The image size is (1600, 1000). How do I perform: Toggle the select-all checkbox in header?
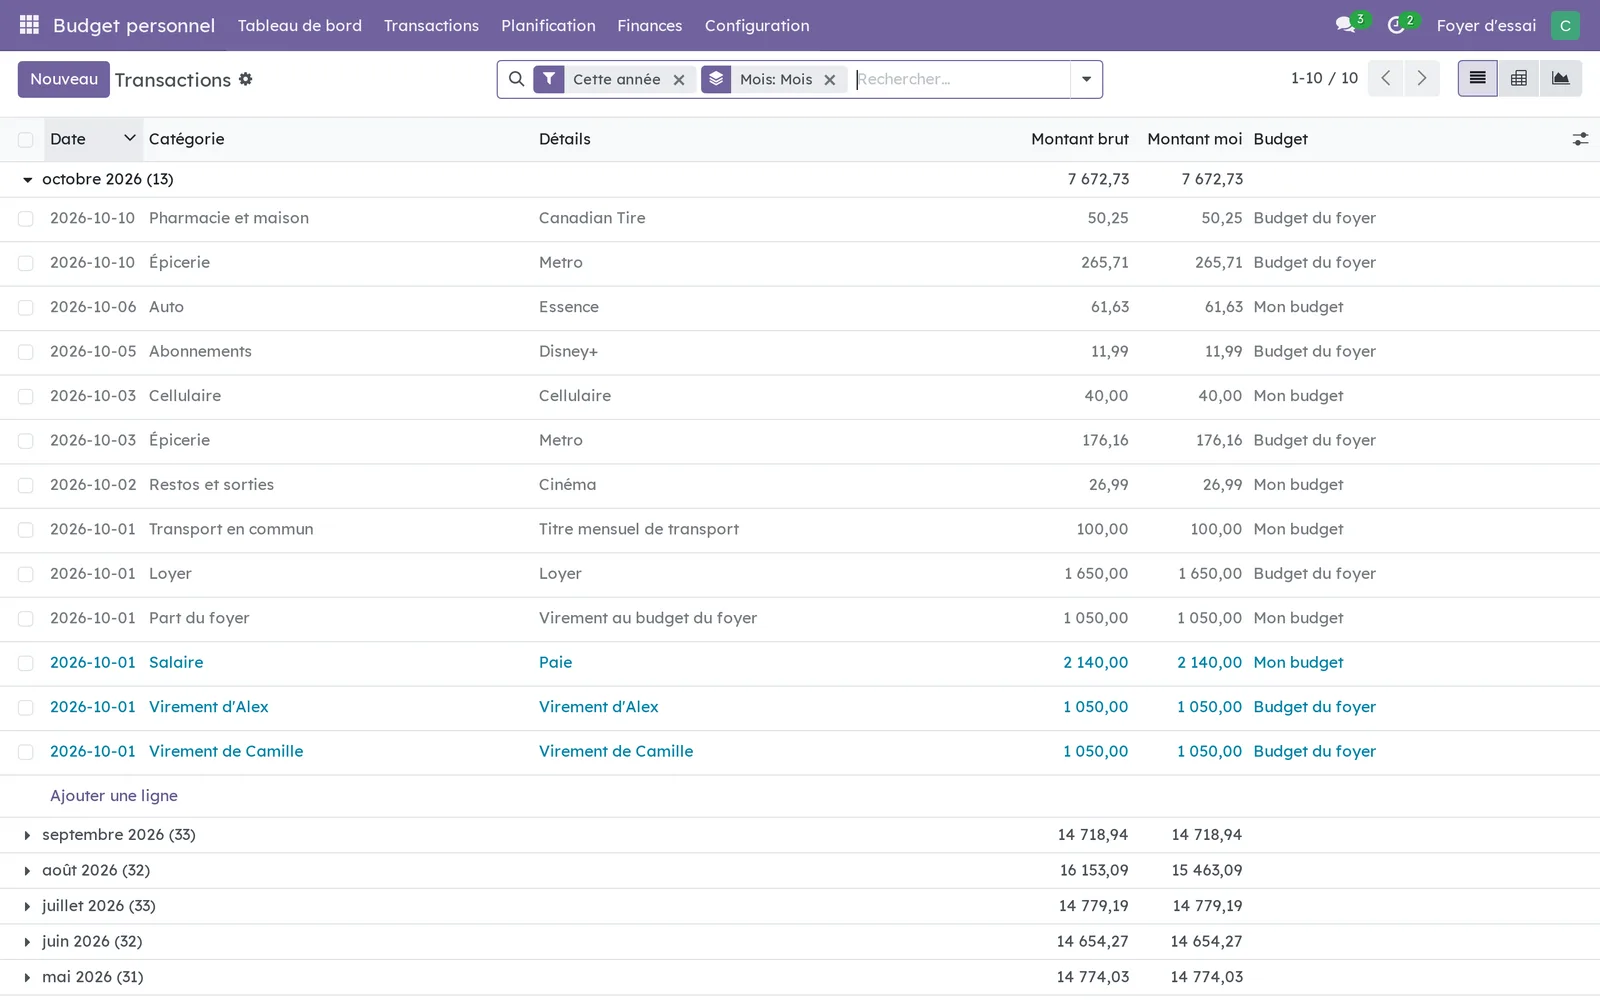[x=26, y=140]
